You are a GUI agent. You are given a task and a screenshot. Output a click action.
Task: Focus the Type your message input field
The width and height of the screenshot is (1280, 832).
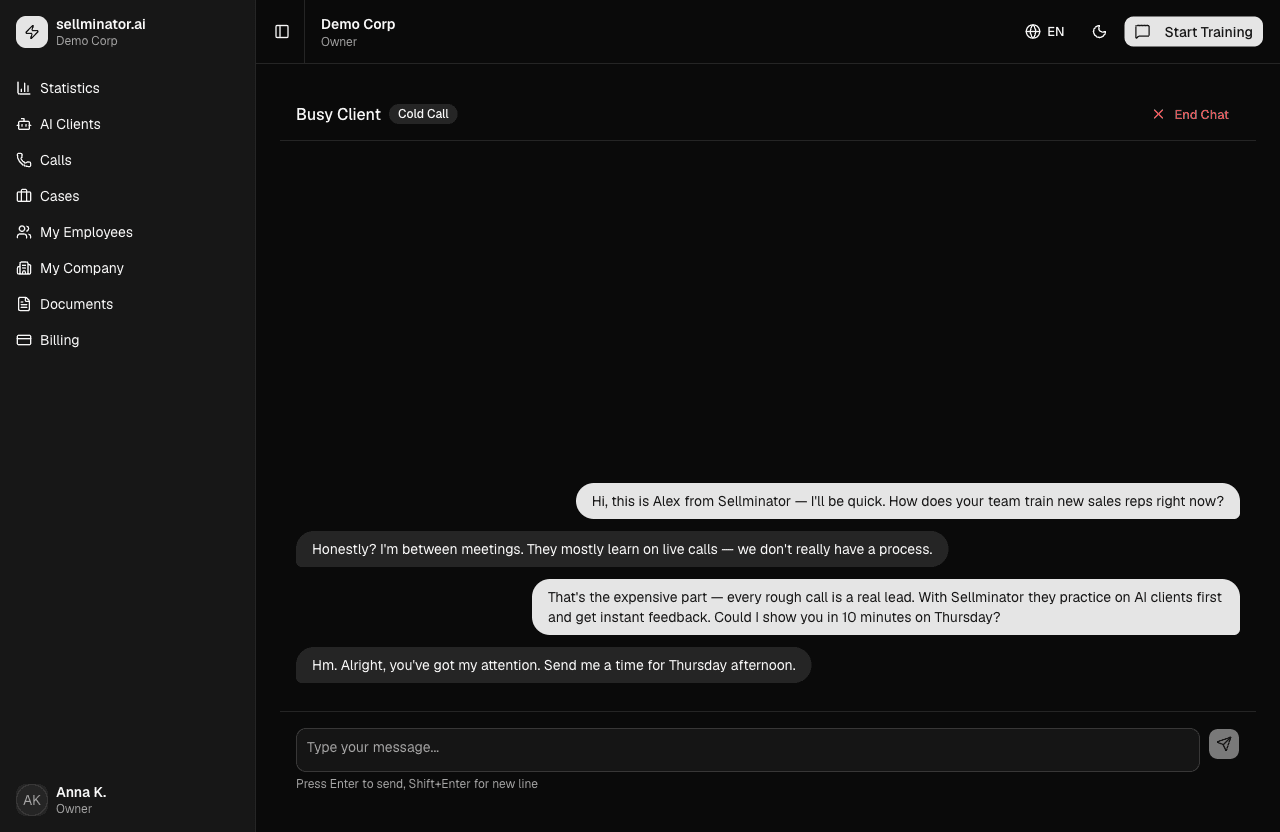click(x=748, y=750)
